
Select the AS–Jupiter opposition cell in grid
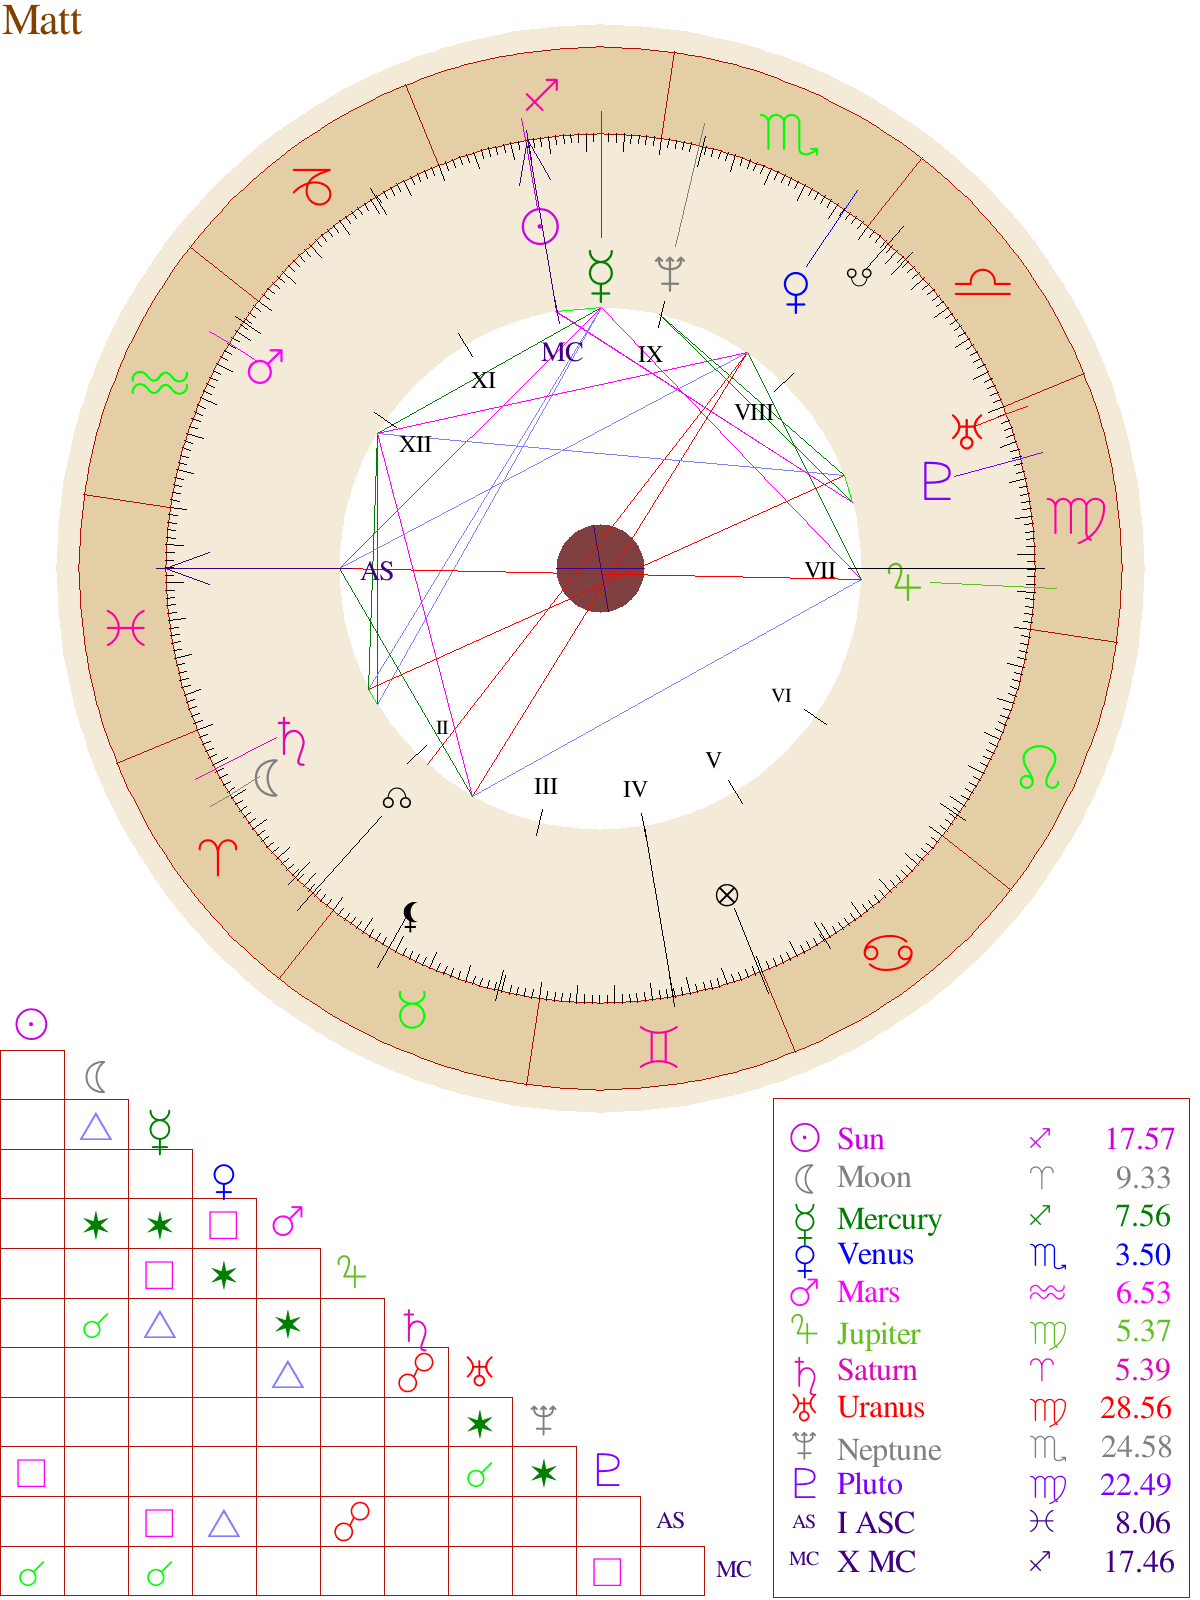[x=352, y=1521]
